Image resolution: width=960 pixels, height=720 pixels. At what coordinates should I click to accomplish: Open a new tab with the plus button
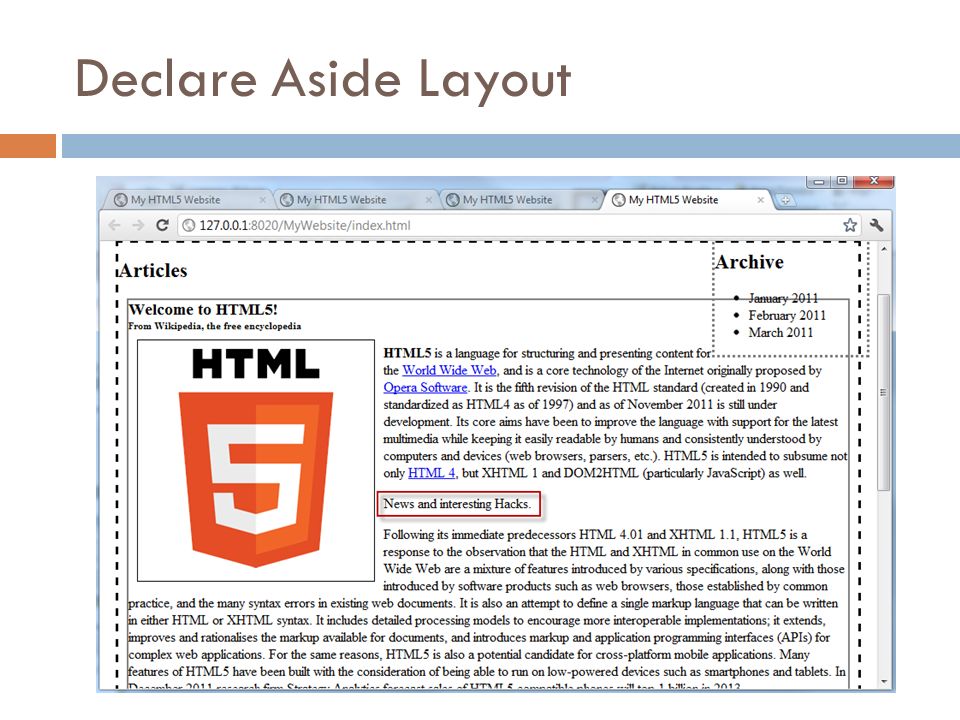click(x=785, y=200)
